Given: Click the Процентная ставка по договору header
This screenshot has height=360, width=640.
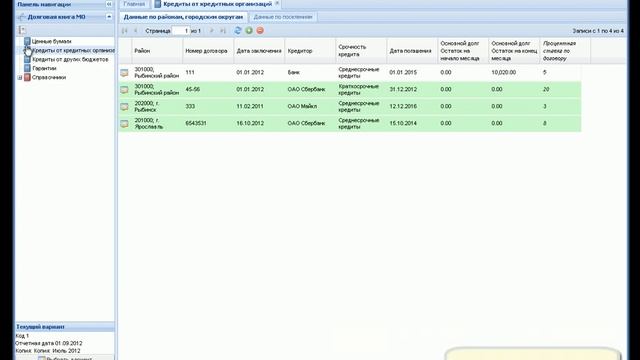Looking at the screenshot, I should 565,51.
